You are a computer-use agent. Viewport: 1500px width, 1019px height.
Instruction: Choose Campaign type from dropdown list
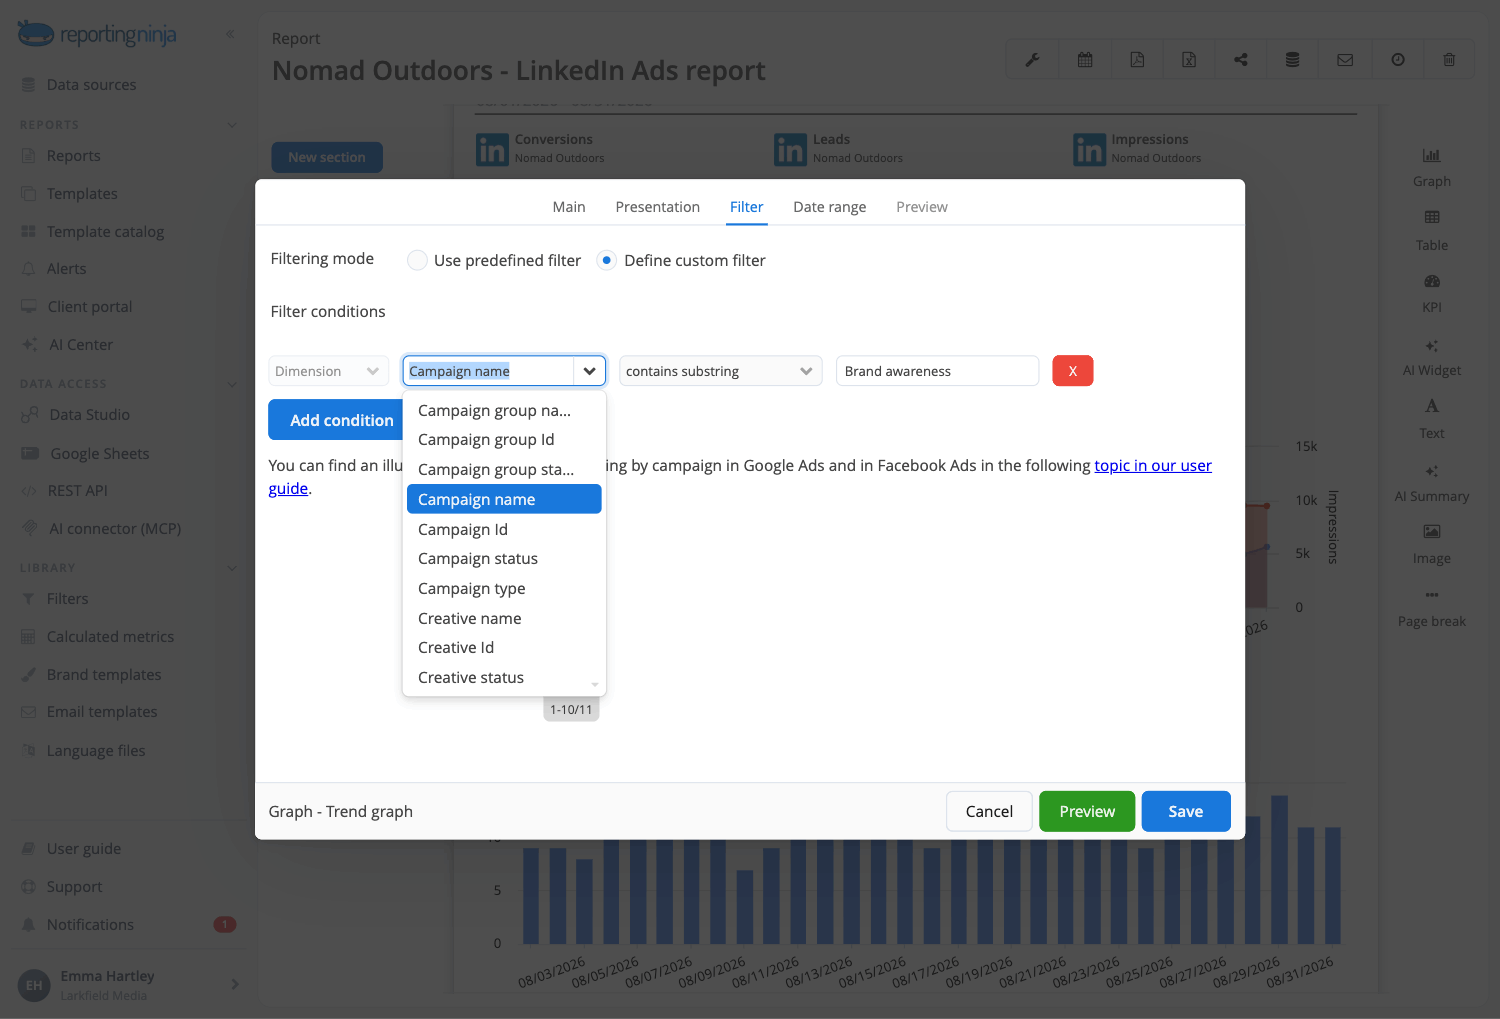coord(504,589)
